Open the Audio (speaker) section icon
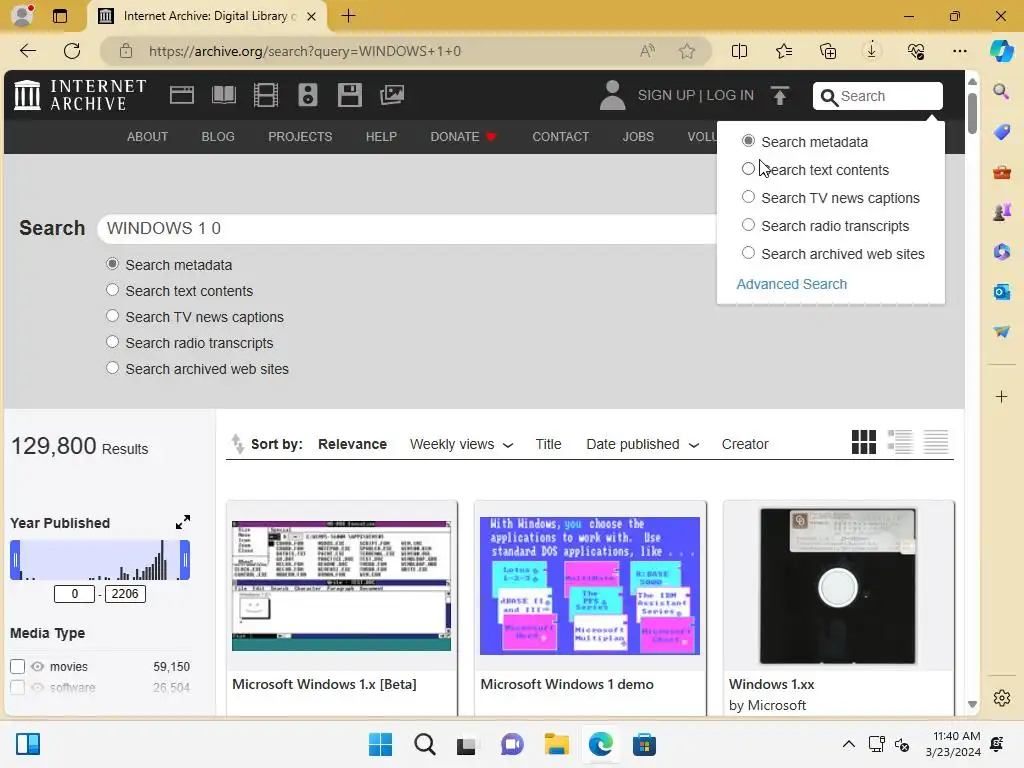Screen dimensions: 1024x768 (x=308, y=95)
